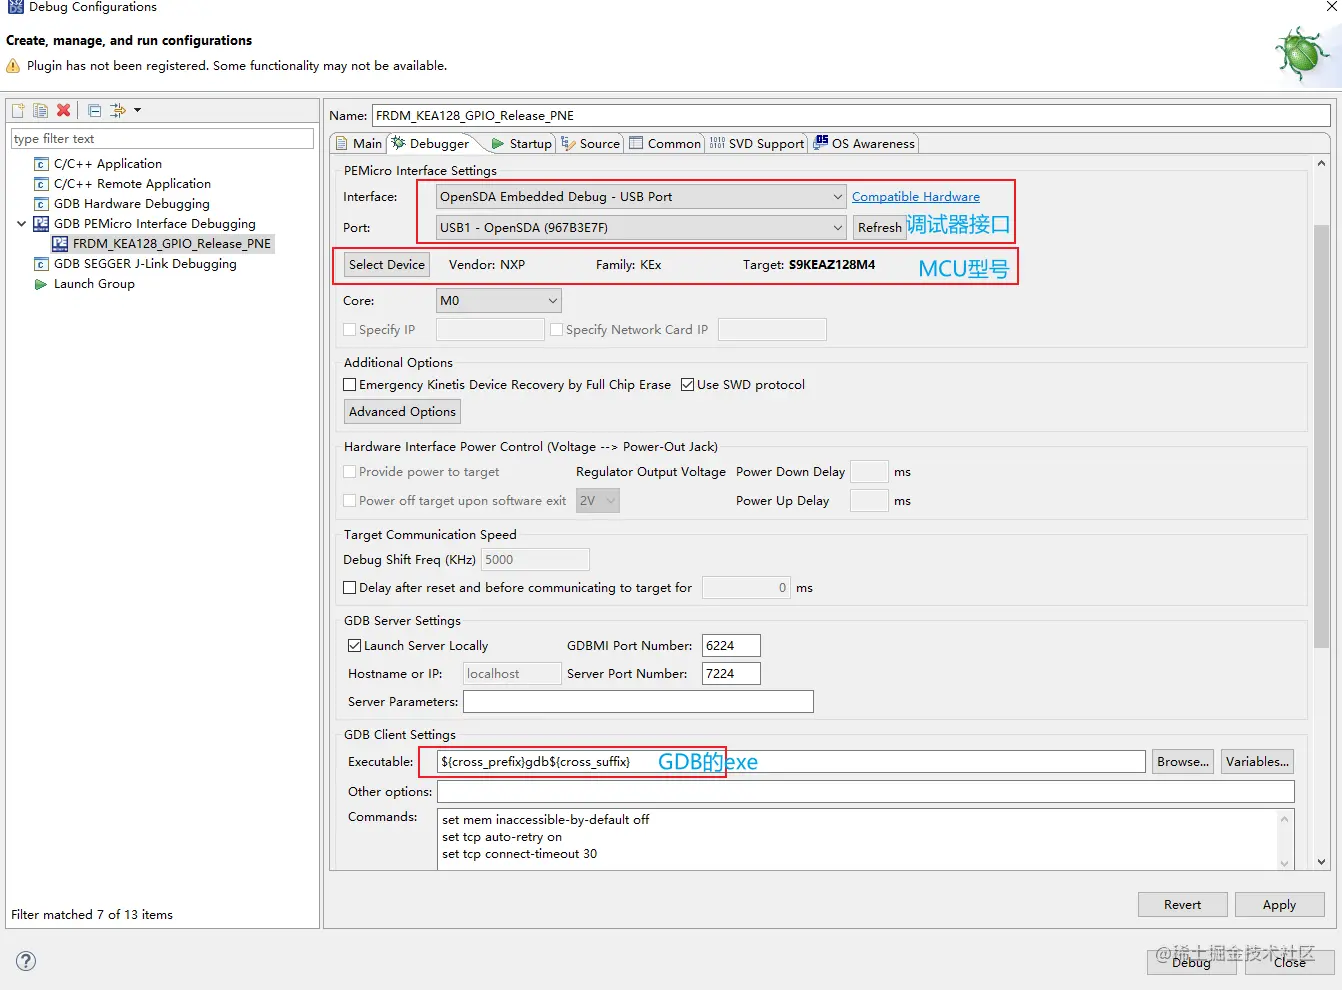Click the GDB SEGGER J-Link Debugging icon
Screen dimensions: 1342x990
pyautogui.click(x=41, y=264)
